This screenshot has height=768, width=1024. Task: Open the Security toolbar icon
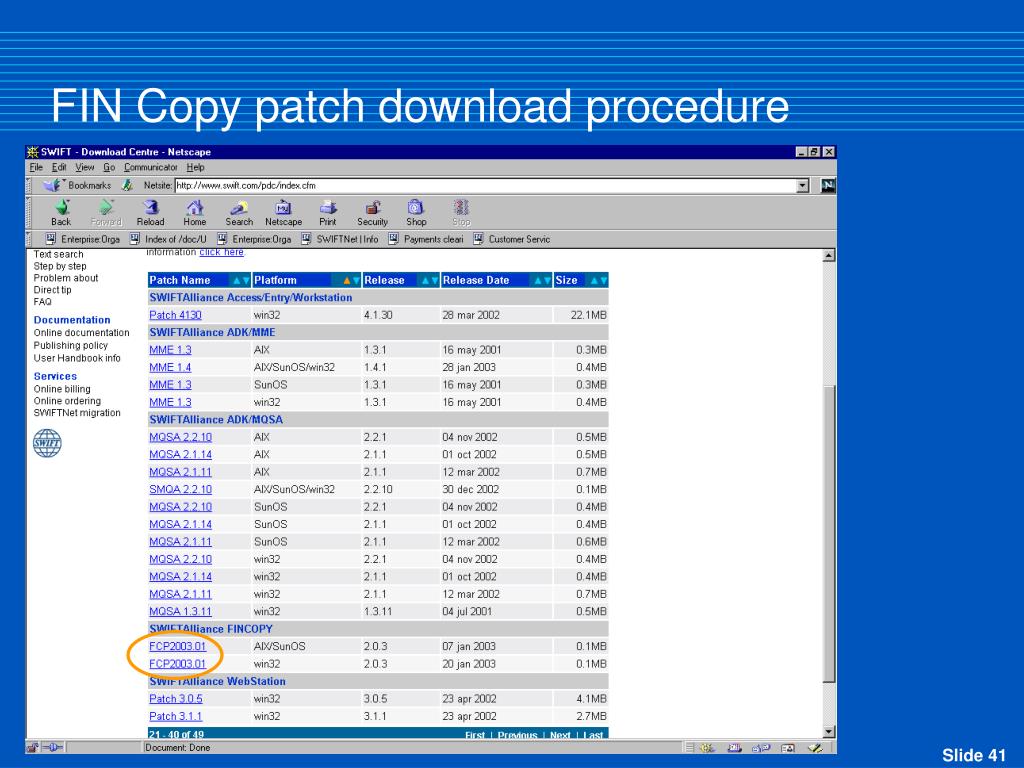click(372, 212)
